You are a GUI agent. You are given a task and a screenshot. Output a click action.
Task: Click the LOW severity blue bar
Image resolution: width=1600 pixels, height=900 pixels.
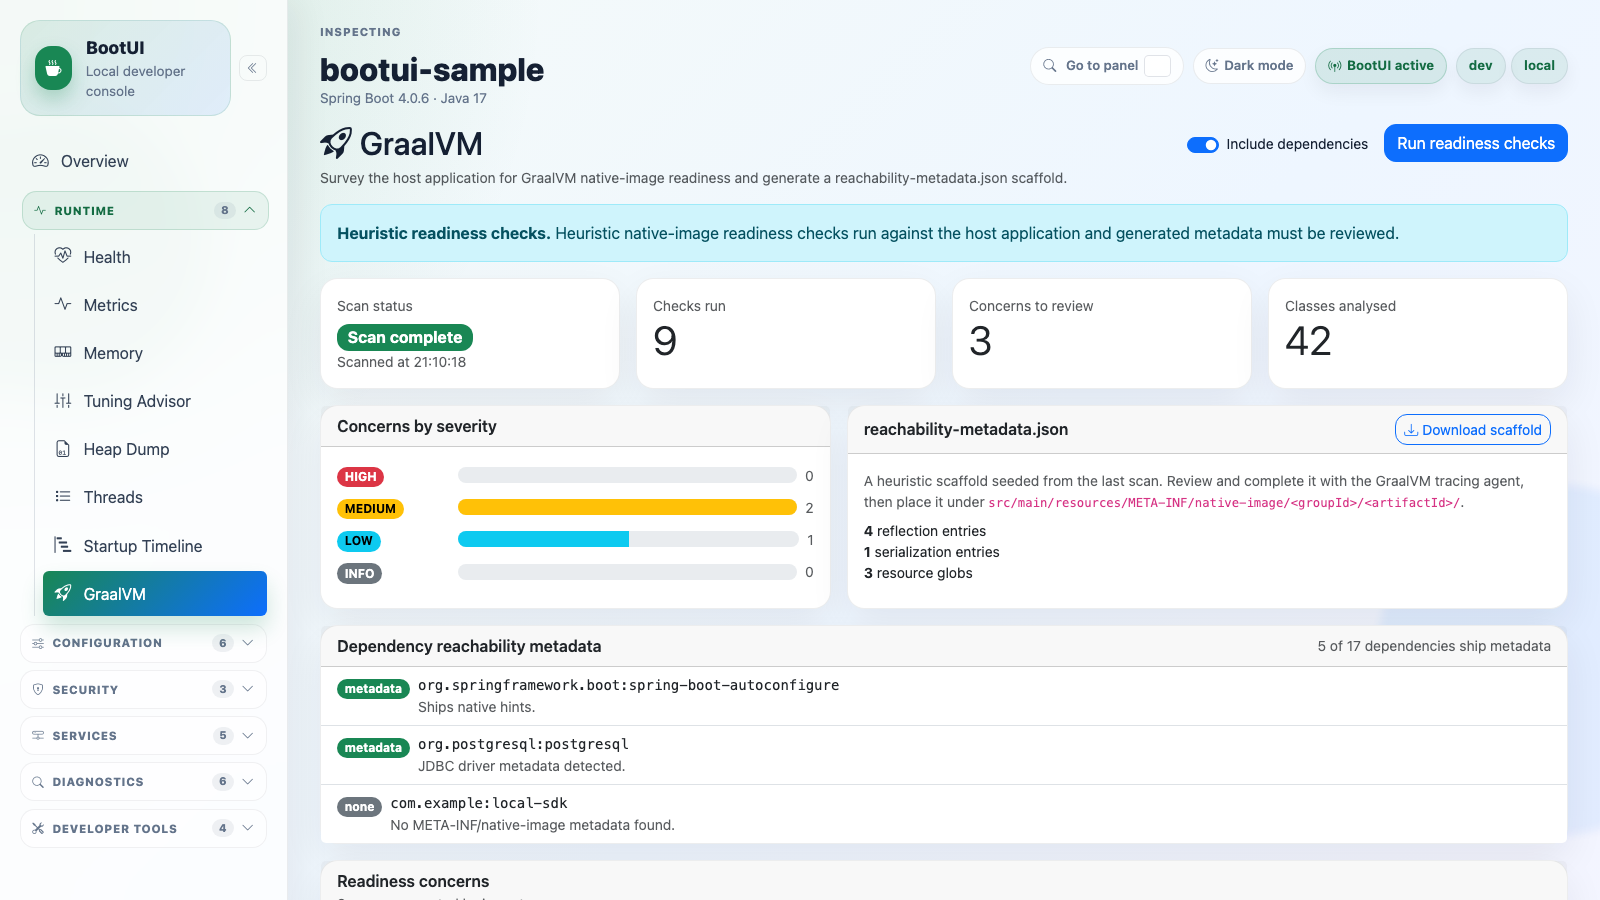tap(543, 539)
